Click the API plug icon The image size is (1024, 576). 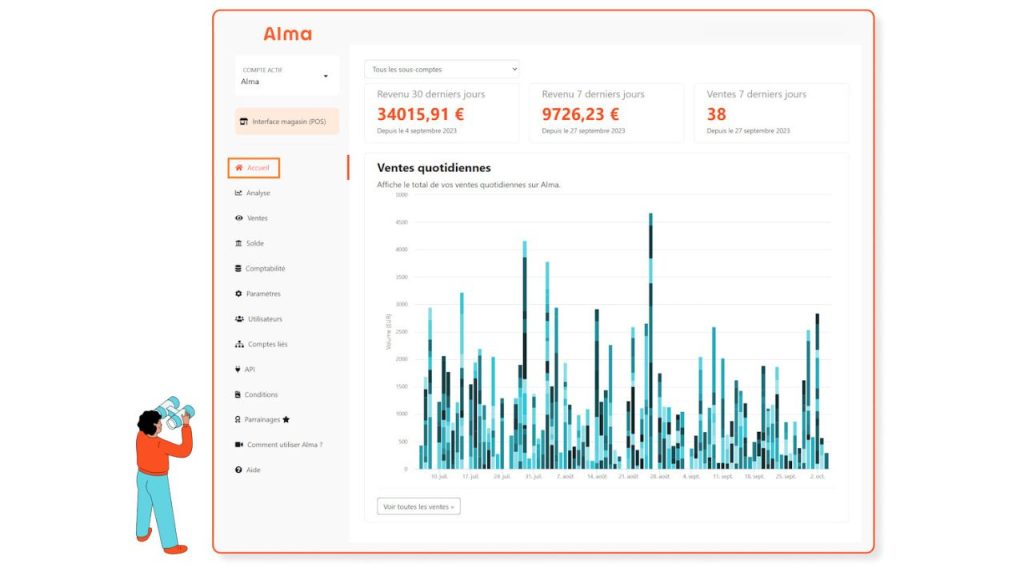[x=238, y=369]
